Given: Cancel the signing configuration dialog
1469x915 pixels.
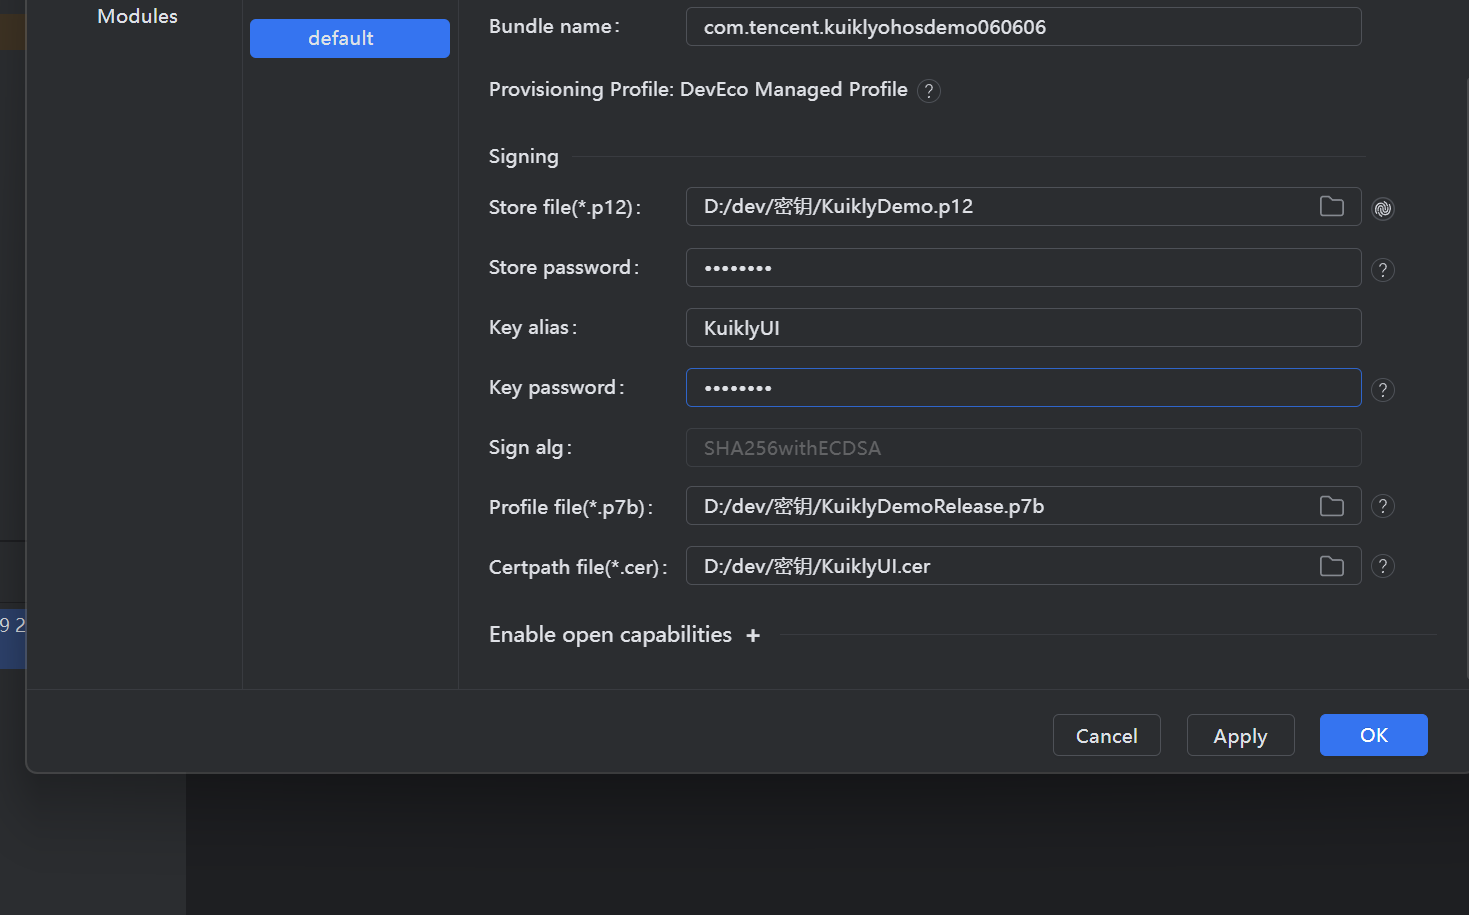Looking at the screenshot, I should (1107, 735).
